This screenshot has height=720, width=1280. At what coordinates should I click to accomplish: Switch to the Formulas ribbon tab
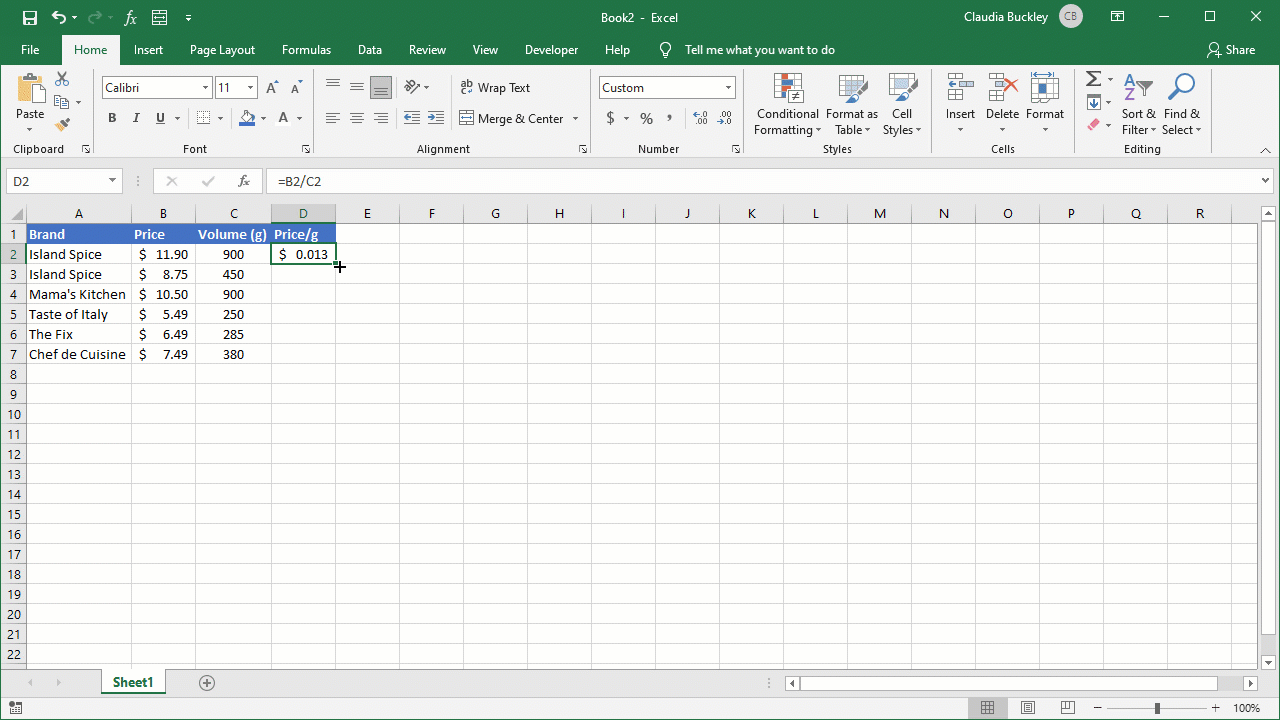(x=306, y=49)
